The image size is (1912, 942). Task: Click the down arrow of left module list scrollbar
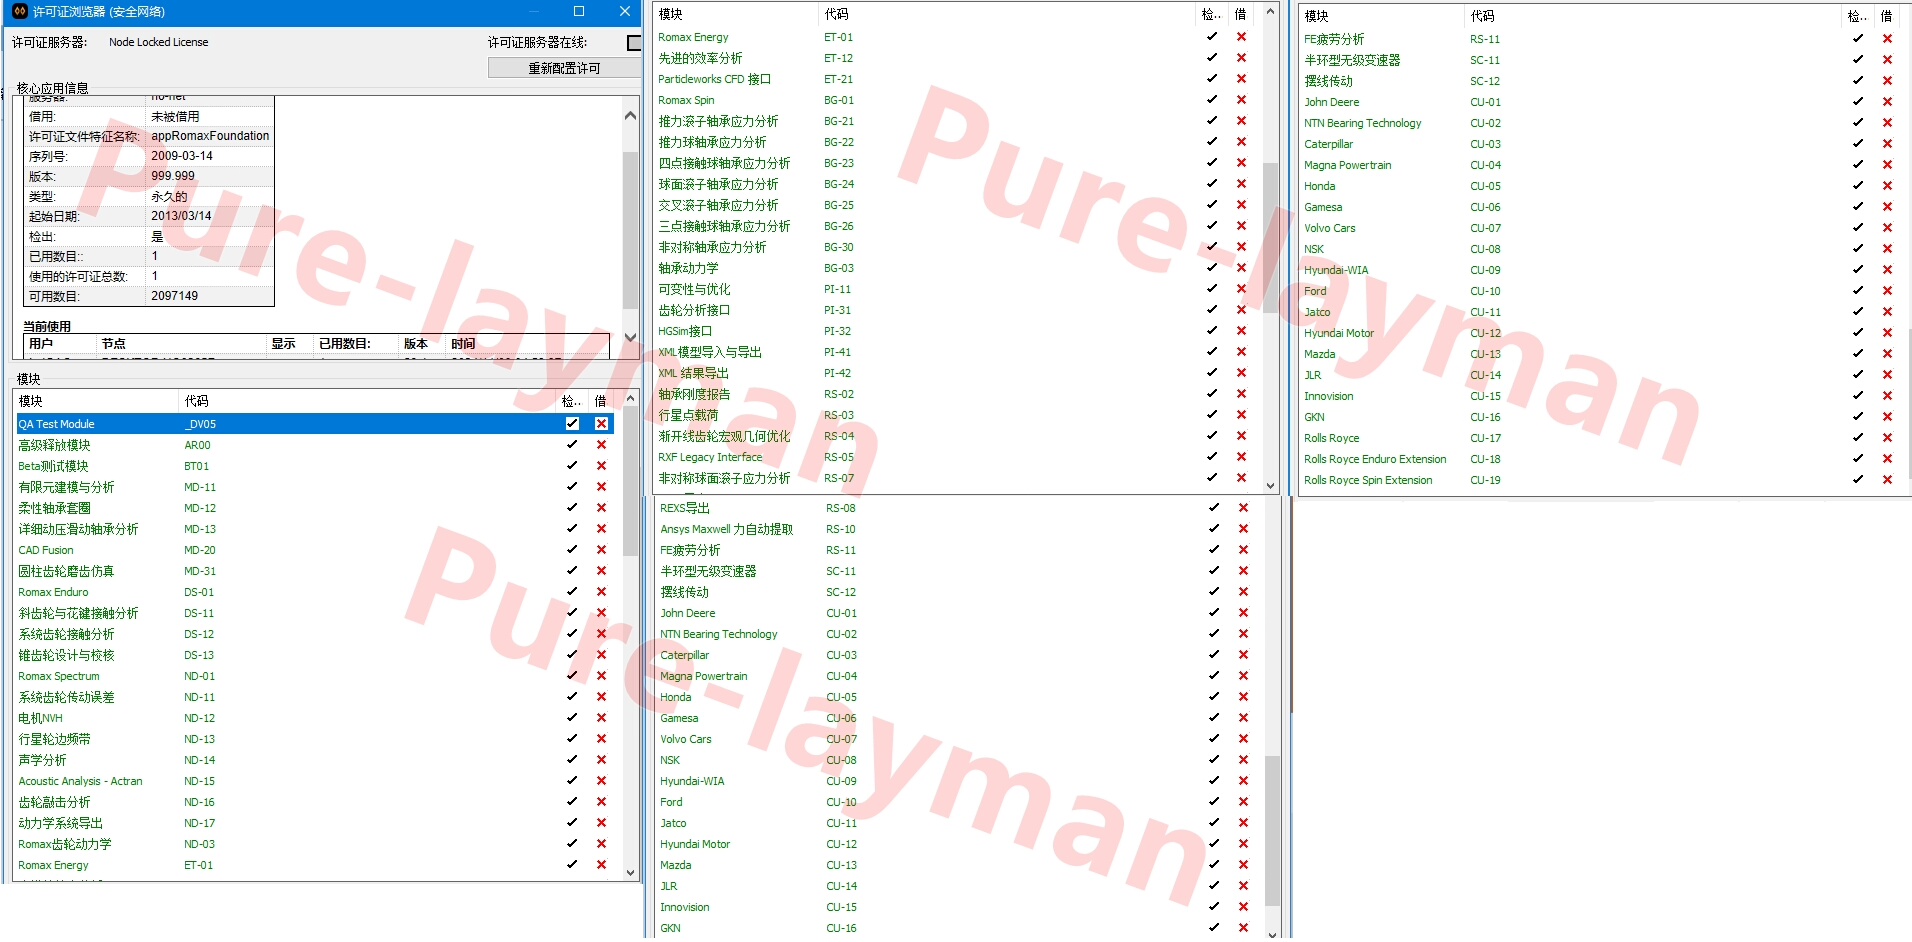(x=630, y=872)
